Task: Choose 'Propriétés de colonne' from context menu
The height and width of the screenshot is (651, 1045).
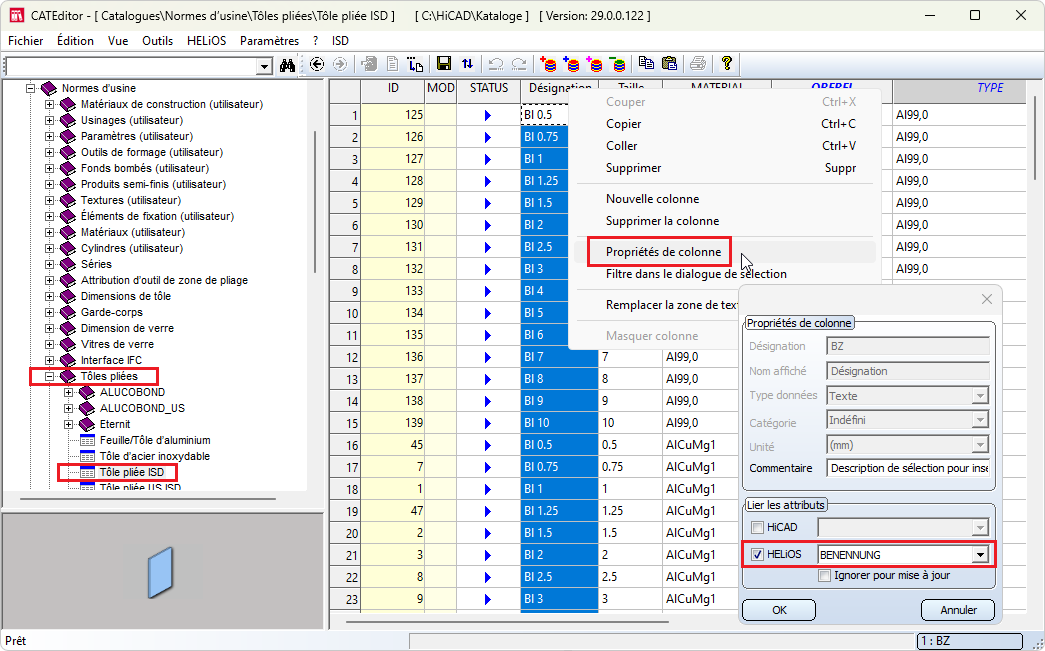Action: point(663,251)
